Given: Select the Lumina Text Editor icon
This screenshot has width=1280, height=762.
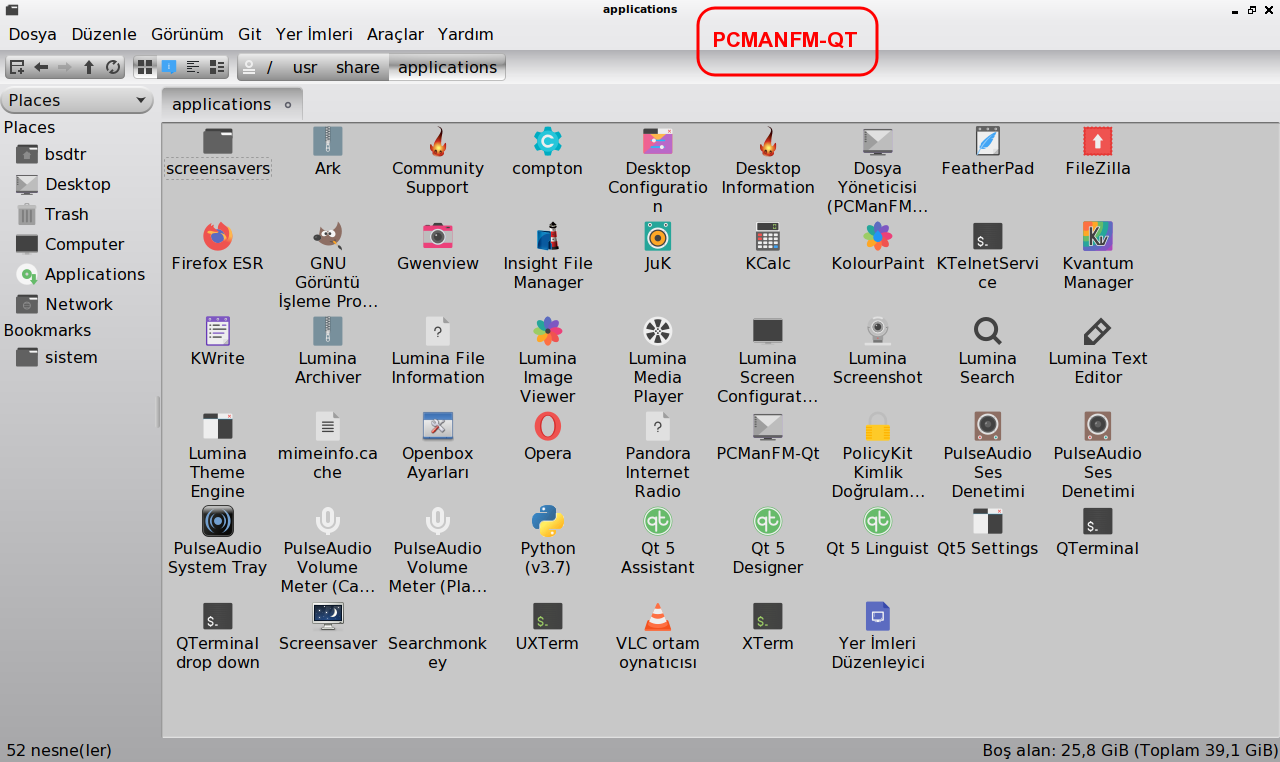Looking at the screenshot, I should click(x=1097, y=331).
